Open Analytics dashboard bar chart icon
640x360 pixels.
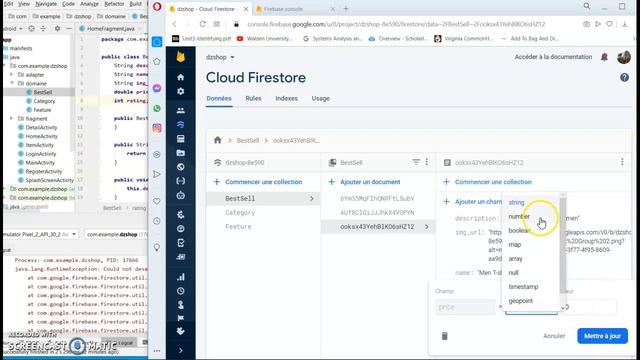point(180,277)
